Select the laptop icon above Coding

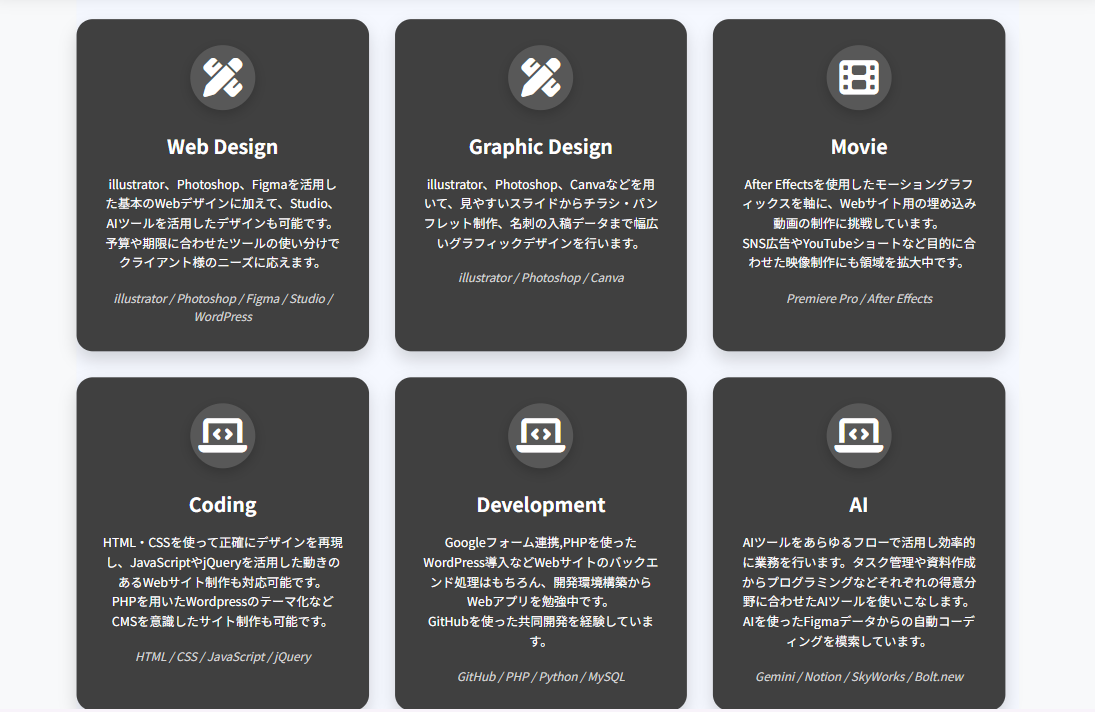click(x=222, y=436)
